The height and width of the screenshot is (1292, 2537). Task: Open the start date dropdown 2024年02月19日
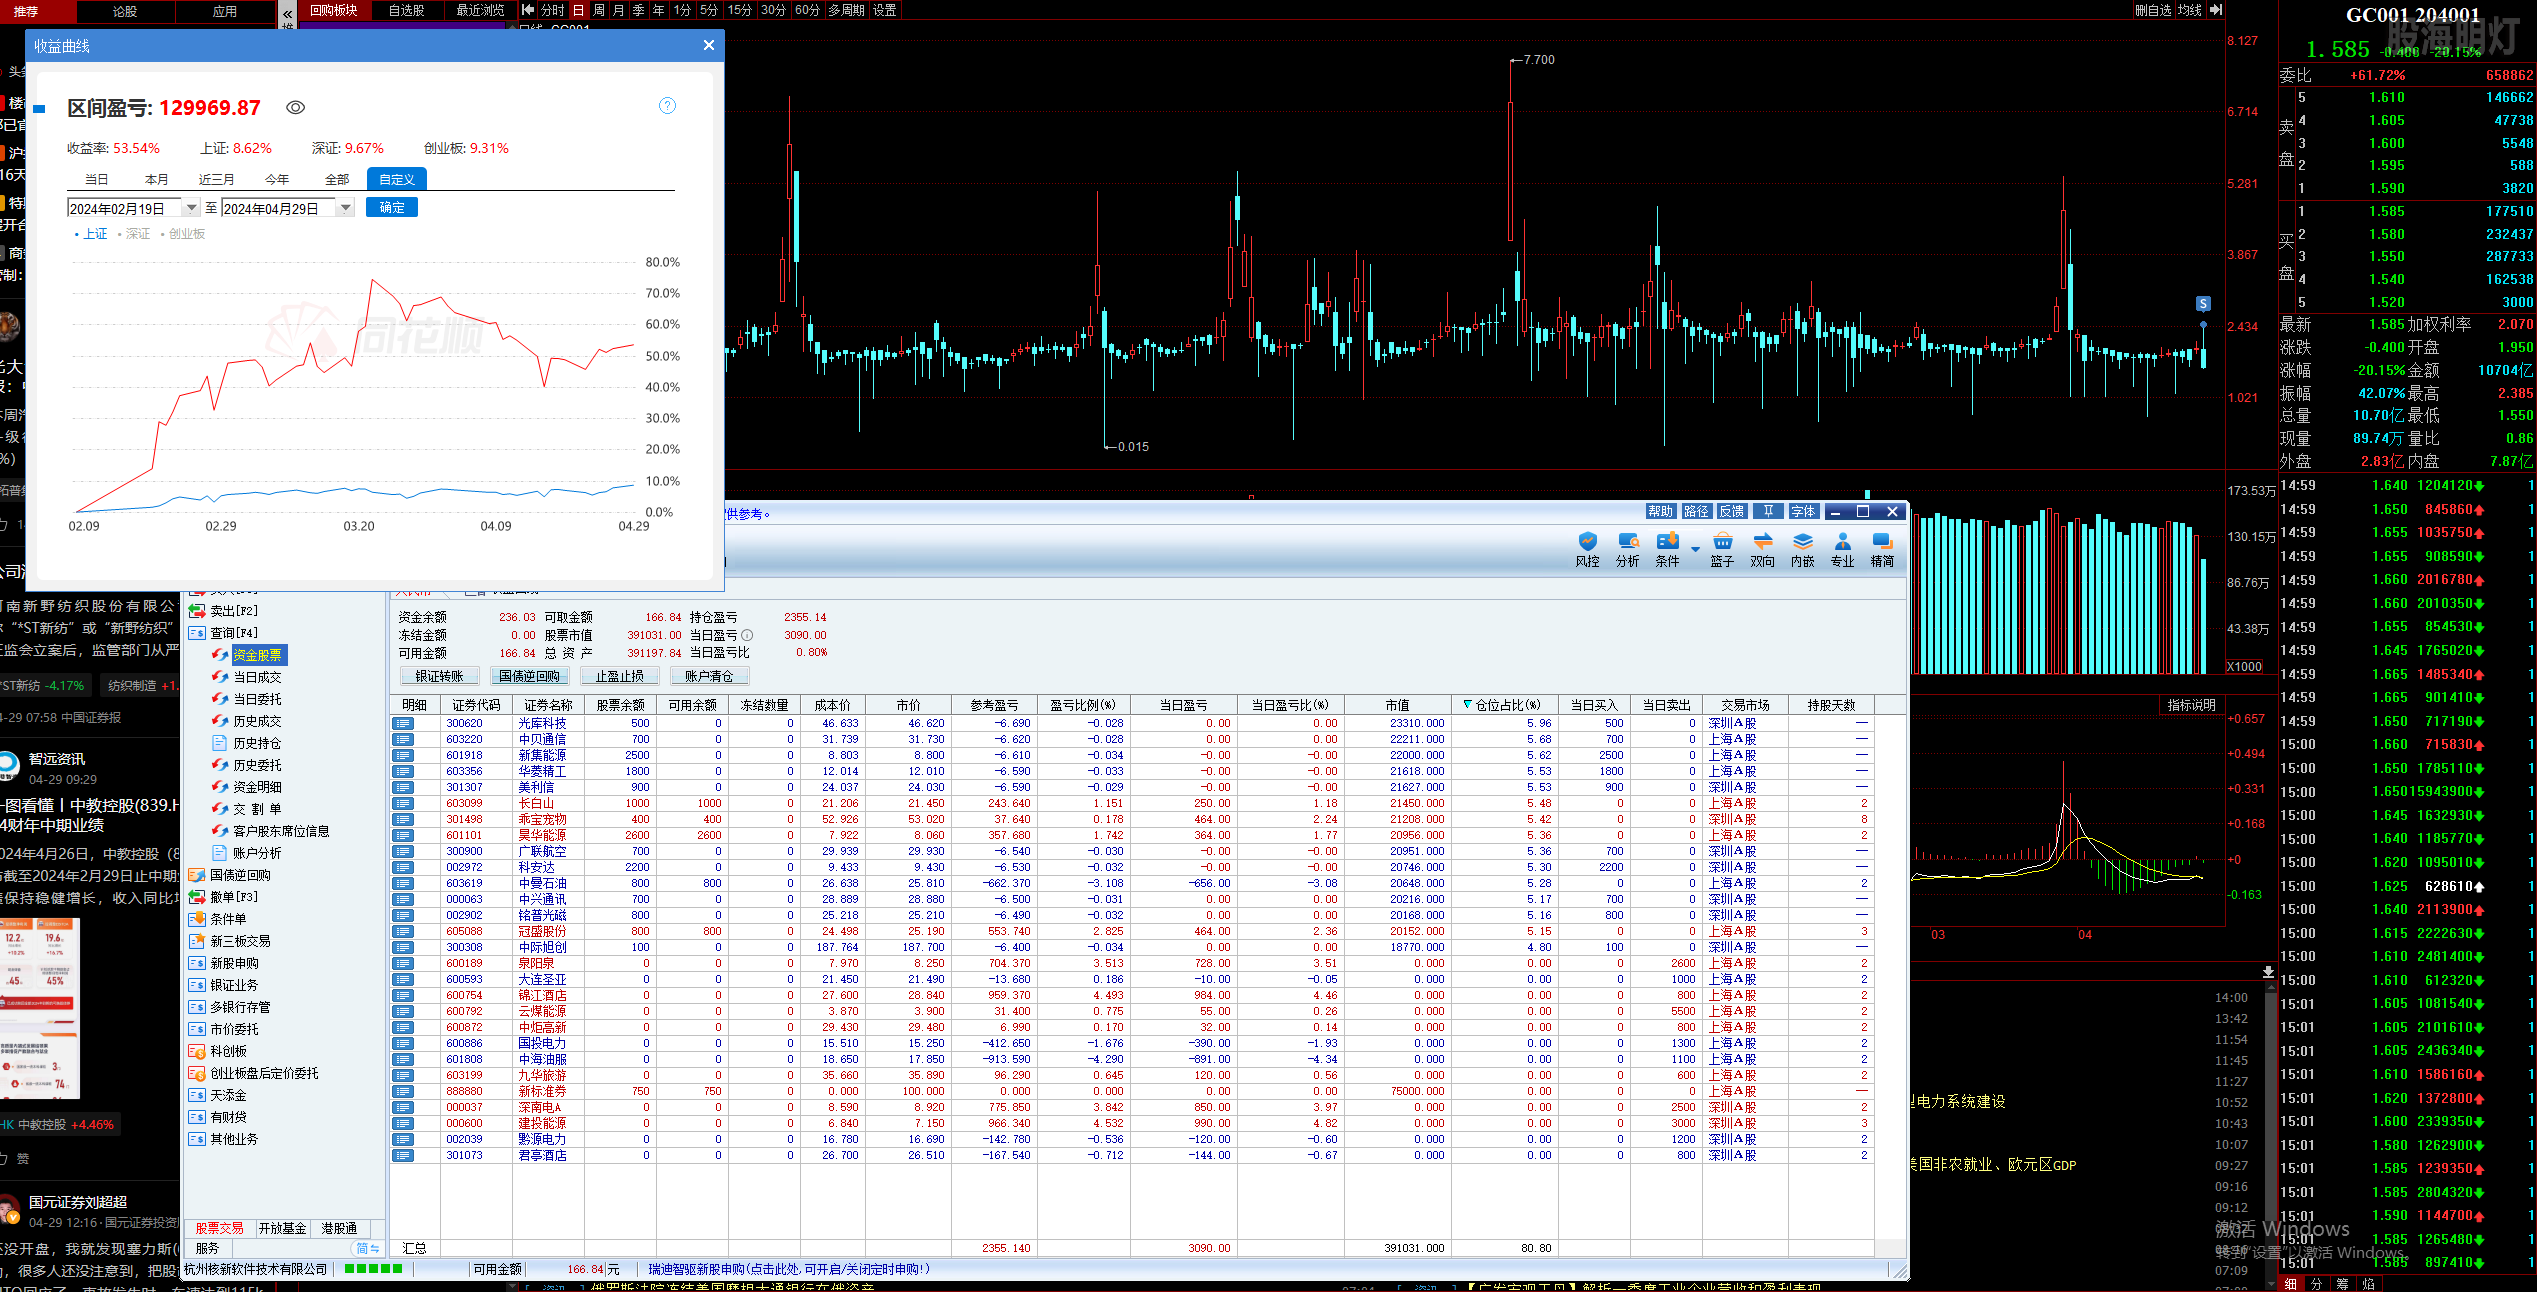pyautogui.click(x=192, y=208)
